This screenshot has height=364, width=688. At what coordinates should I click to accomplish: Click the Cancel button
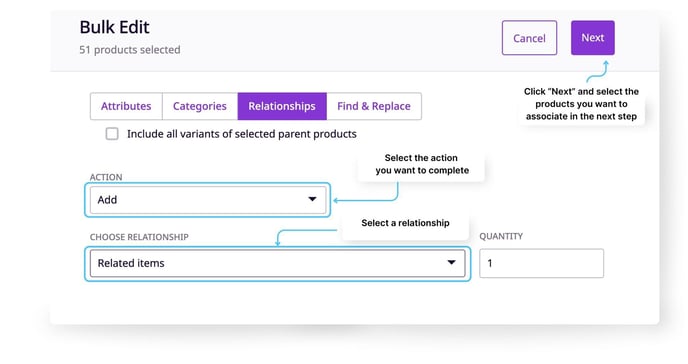pyautogui.click(x=529, y=38)
